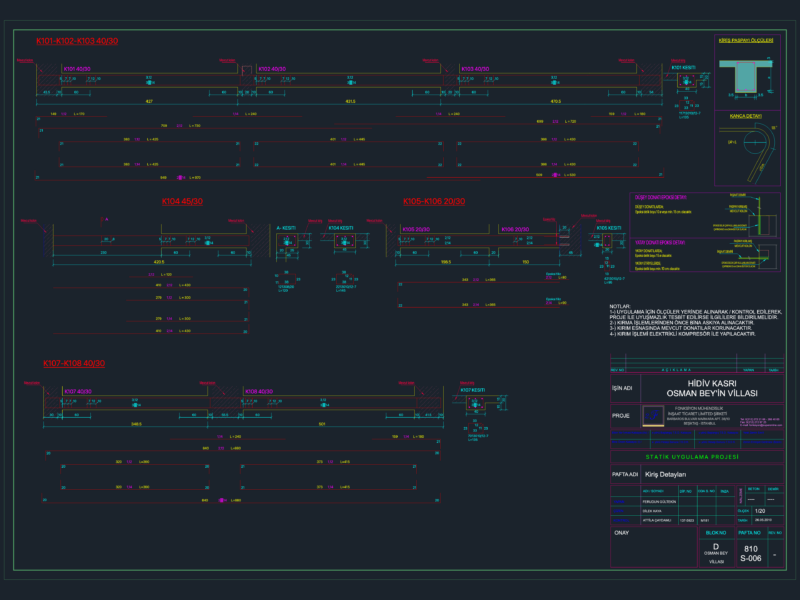
Task: Click the K104 KESİTİ section symbol
Action: (345, 241)
